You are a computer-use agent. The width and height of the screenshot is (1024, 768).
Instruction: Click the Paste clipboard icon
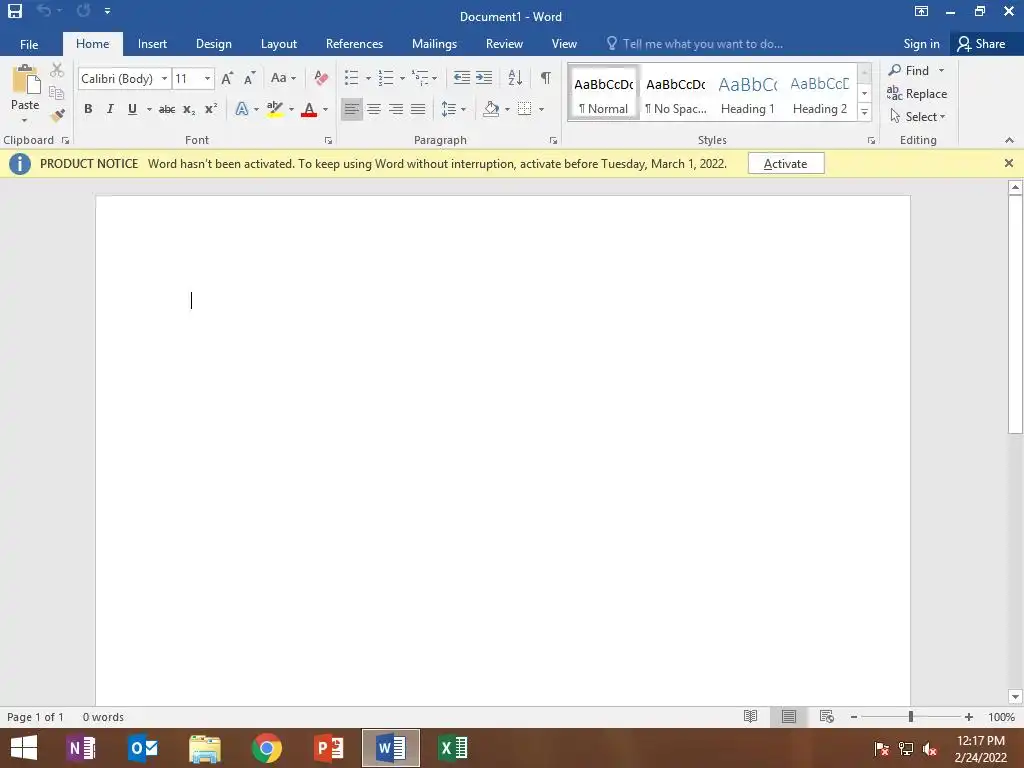[x=25, y=80]
